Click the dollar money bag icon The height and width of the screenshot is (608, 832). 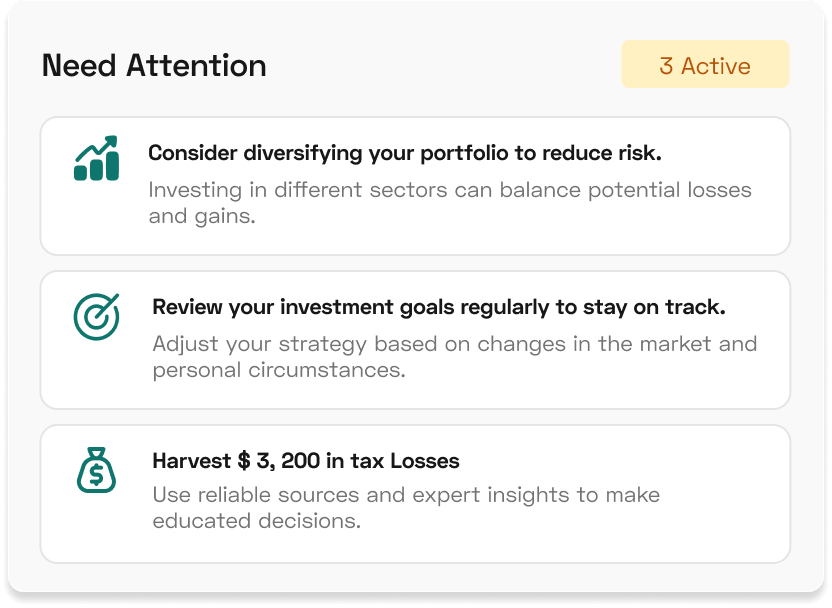coord(97,470)
